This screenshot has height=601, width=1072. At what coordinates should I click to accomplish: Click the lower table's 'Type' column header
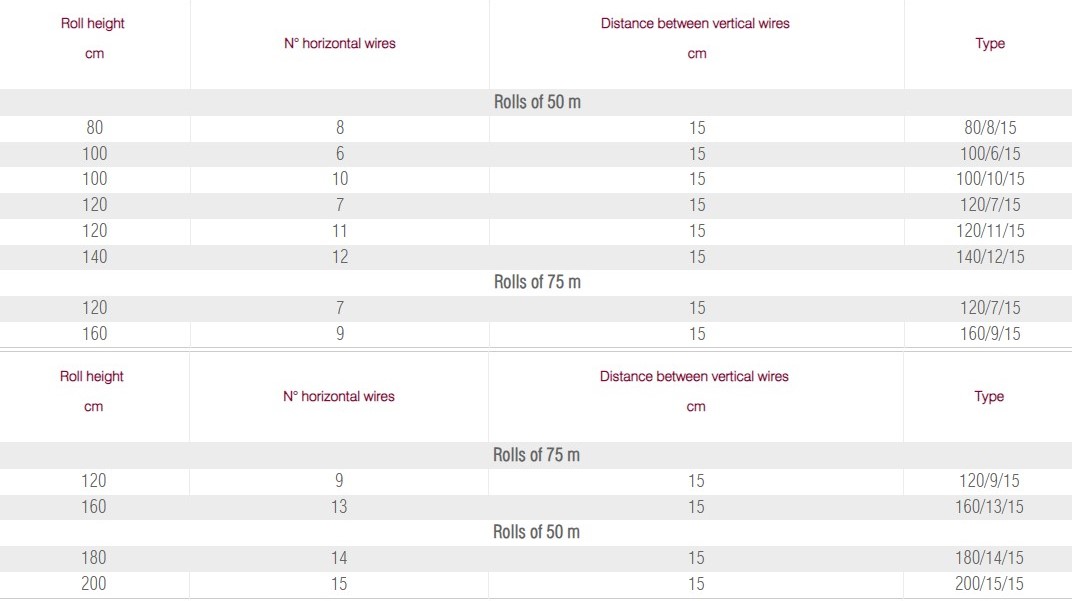[989, 397]
